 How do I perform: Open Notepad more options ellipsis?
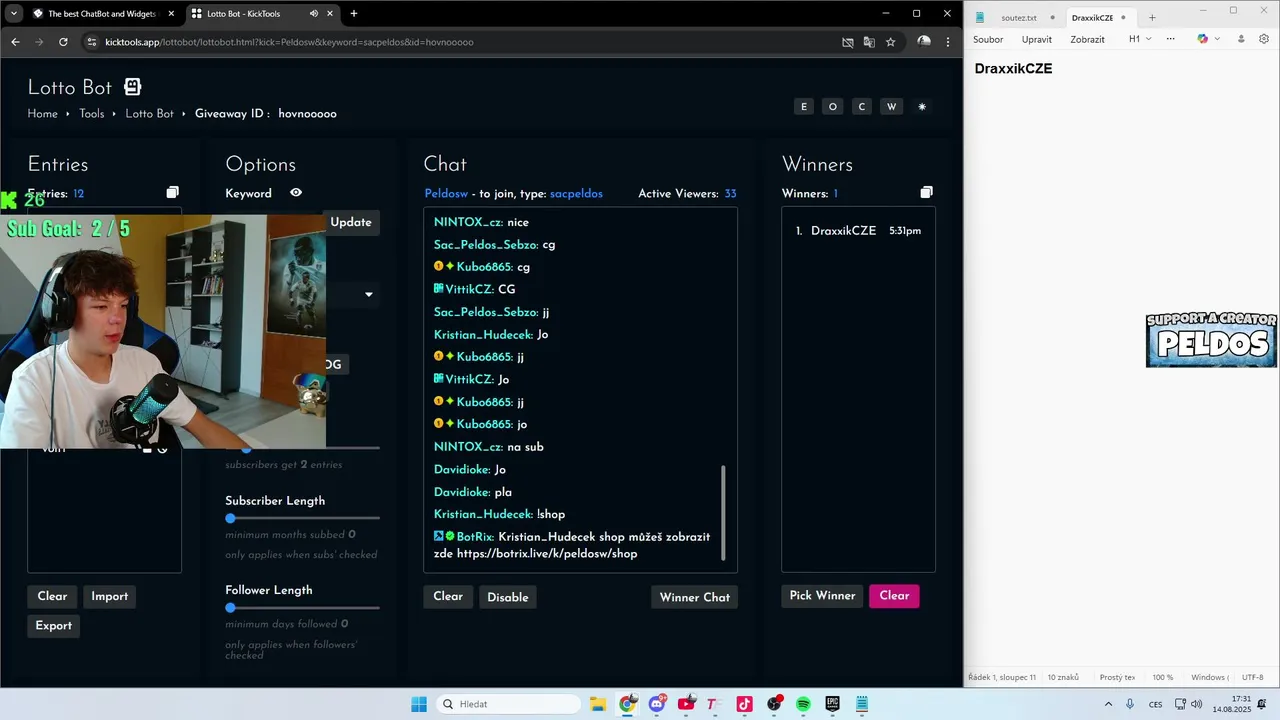(x=1170, y=40)
